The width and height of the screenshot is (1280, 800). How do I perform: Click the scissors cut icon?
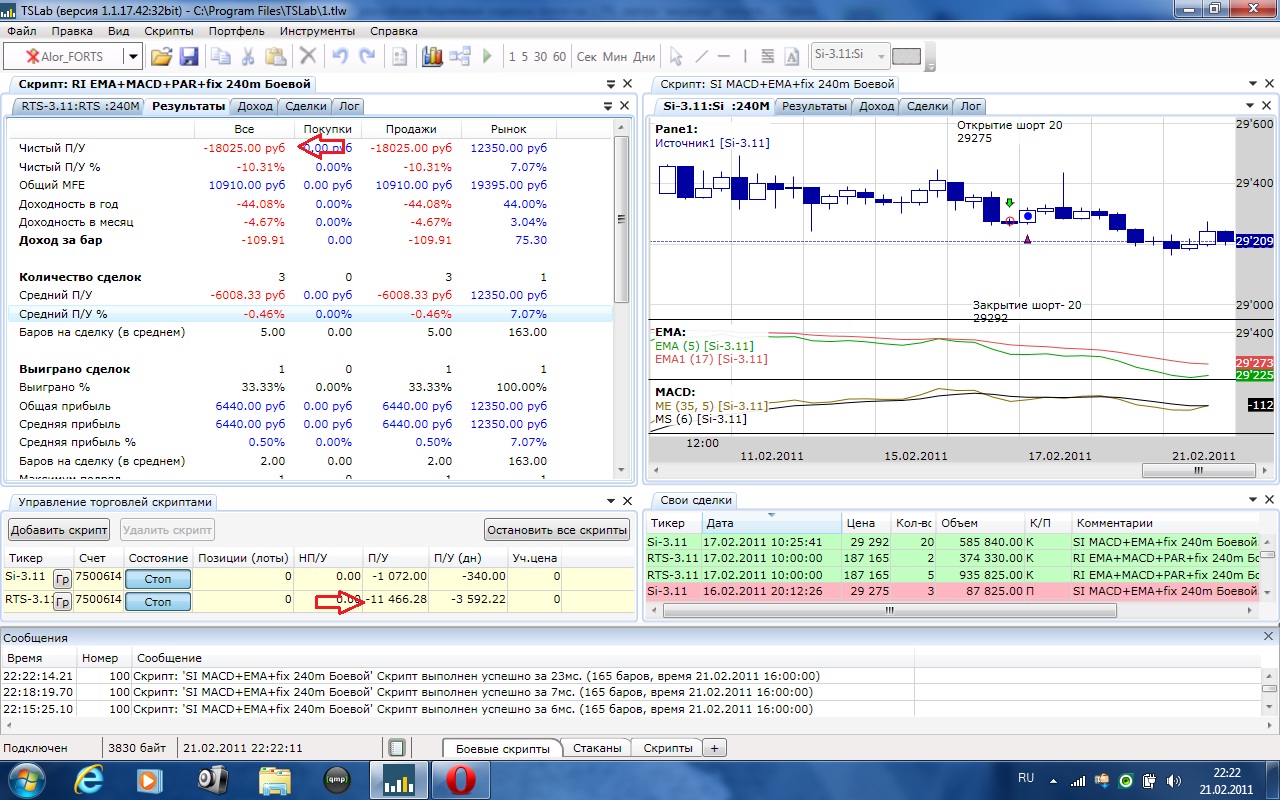point(248,57)
